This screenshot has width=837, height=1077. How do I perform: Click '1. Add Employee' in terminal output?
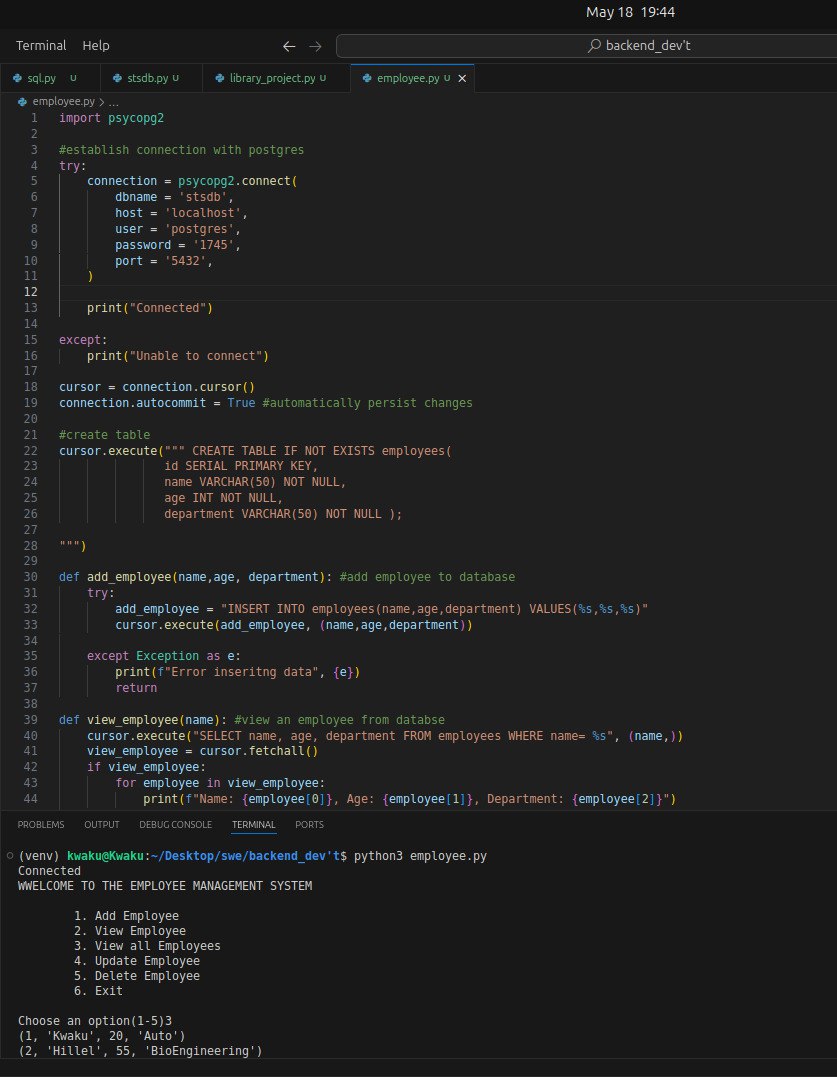click(126, 916)
